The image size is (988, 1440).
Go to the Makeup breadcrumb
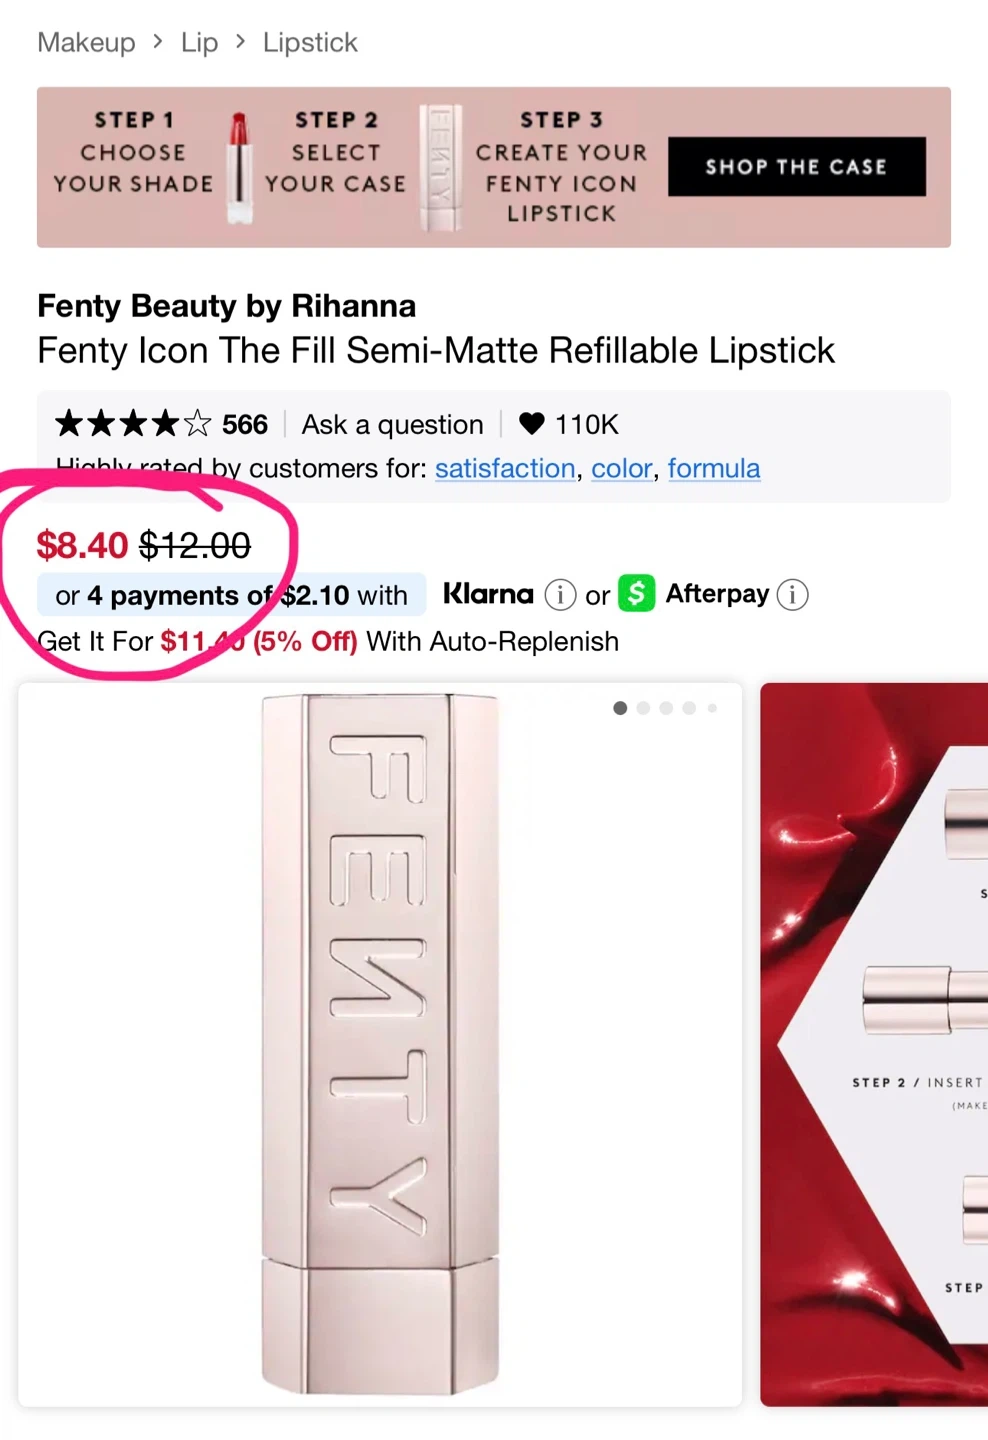point(86,42)
